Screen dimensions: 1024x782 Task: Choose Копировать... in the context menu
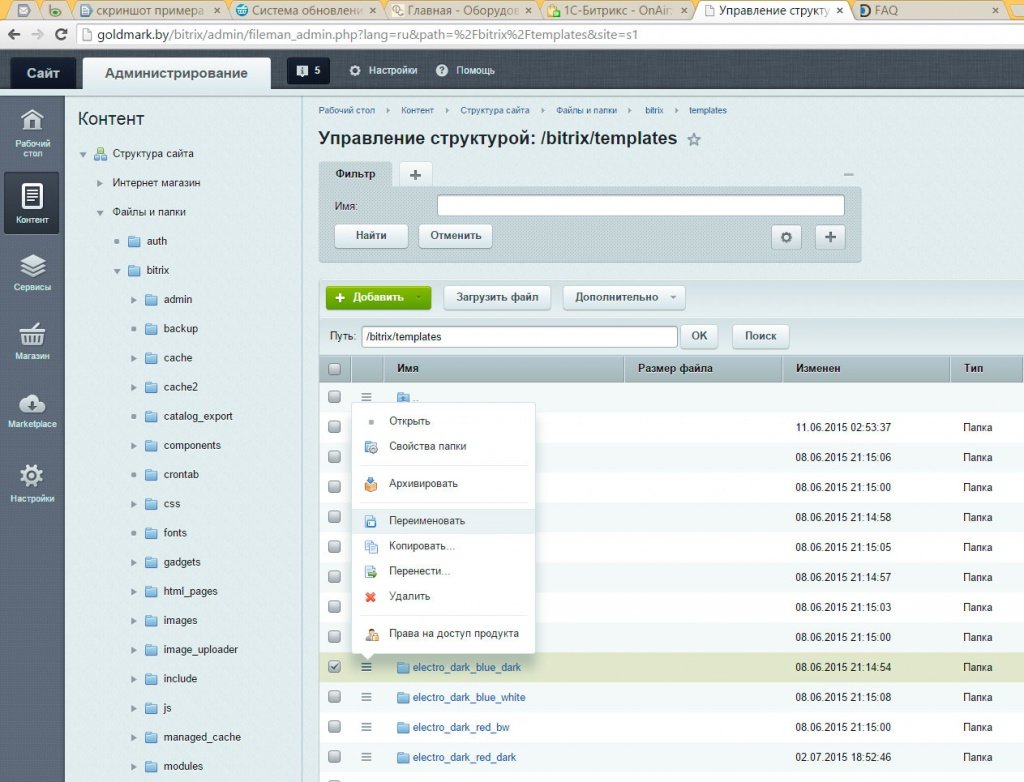pyautogui.click(x=422, y=546)
